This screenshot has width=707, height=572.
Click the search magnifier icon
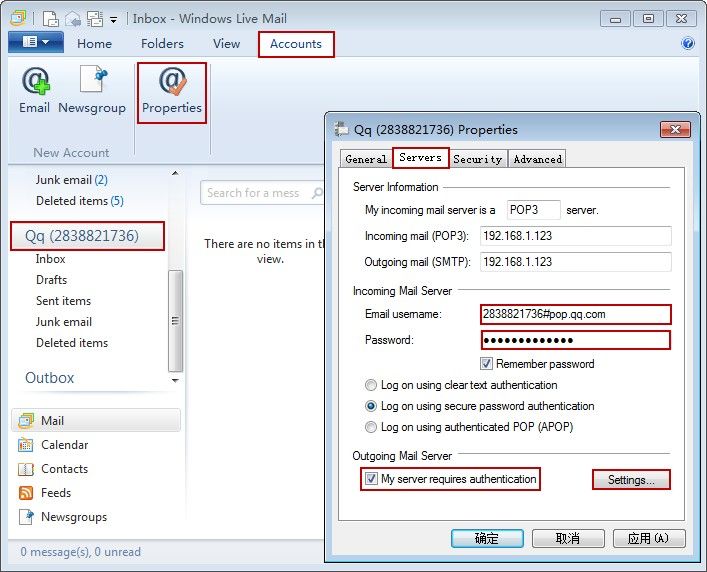tap(317, 193)
